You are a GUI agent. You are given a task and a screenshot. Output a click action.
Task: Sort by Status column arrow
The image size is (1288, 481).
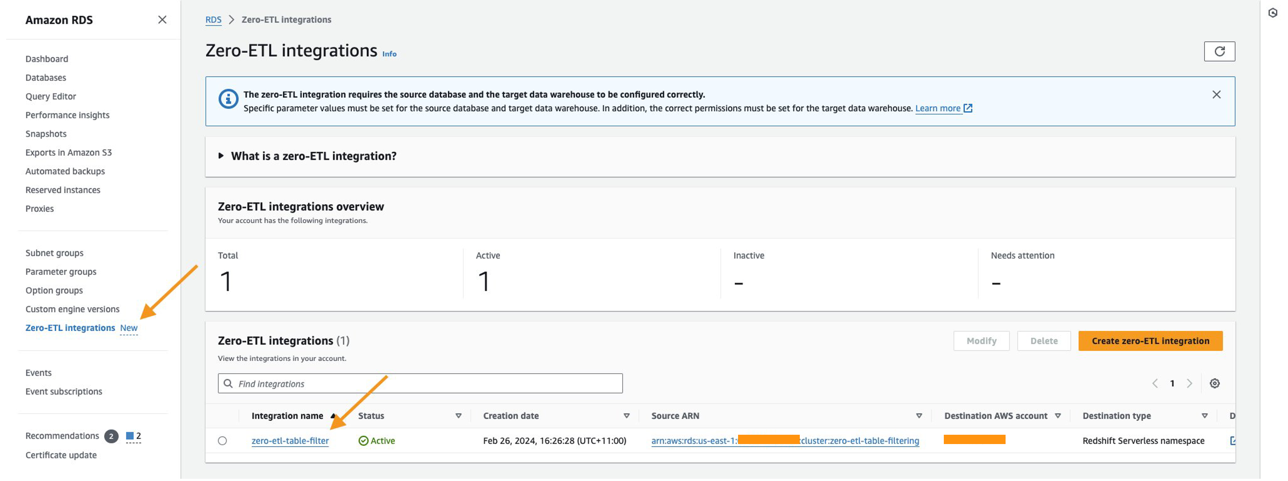click(458, 416)
